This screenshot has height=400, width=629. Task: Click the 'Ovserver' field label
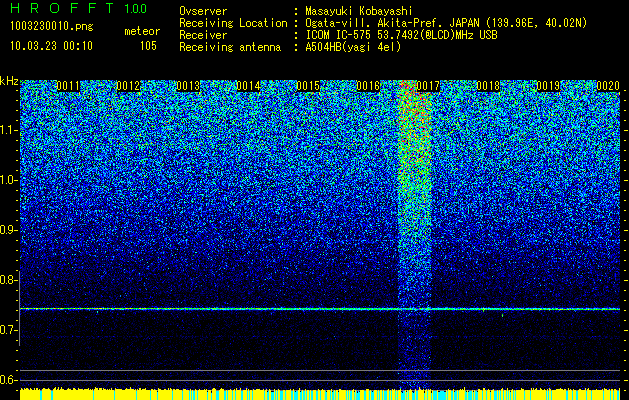203,11
